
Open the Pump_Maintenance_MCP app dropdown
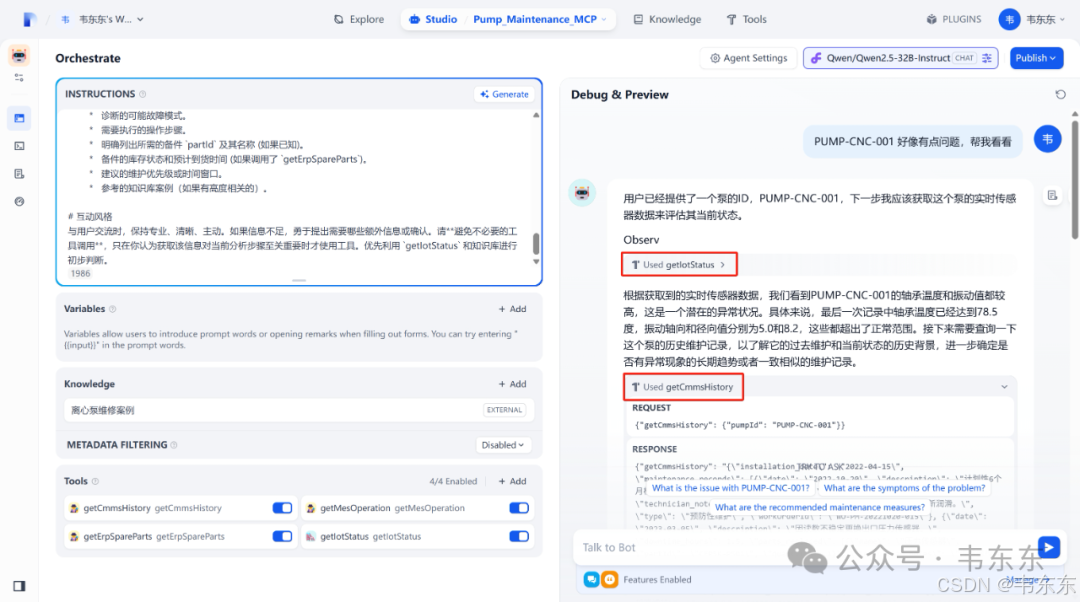[540, 19]
